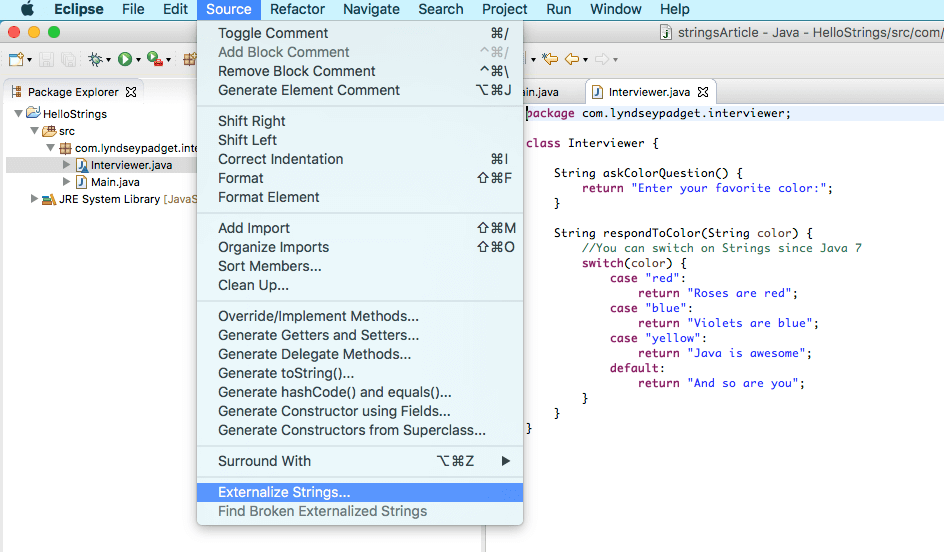This screenshot has width=944, height=552.
Task: Open the Help menu
Action: coord(674,9)
